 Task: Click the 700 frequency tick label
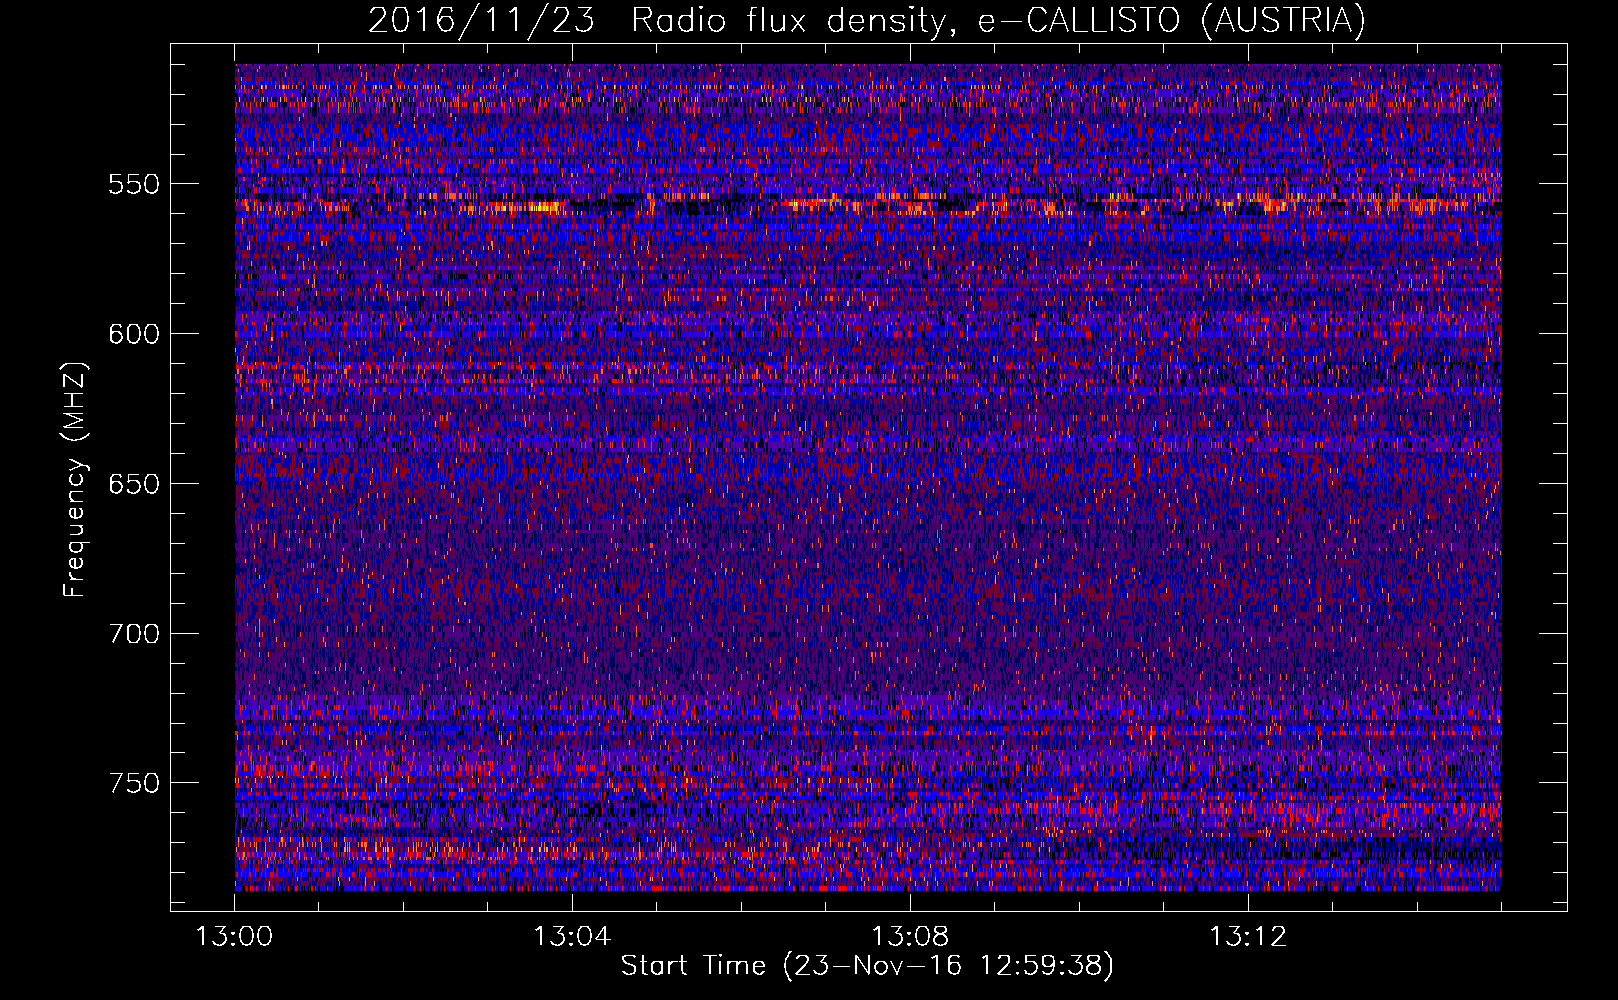tap(134, 633)
